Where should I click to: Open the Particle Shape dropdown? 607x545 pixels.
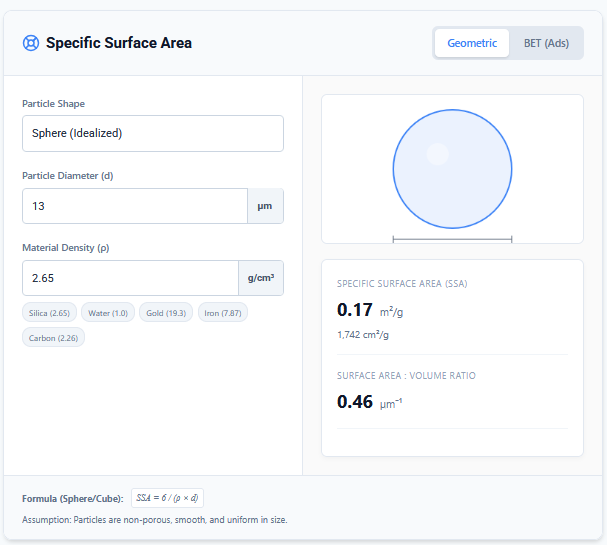[x=153, y=133]
